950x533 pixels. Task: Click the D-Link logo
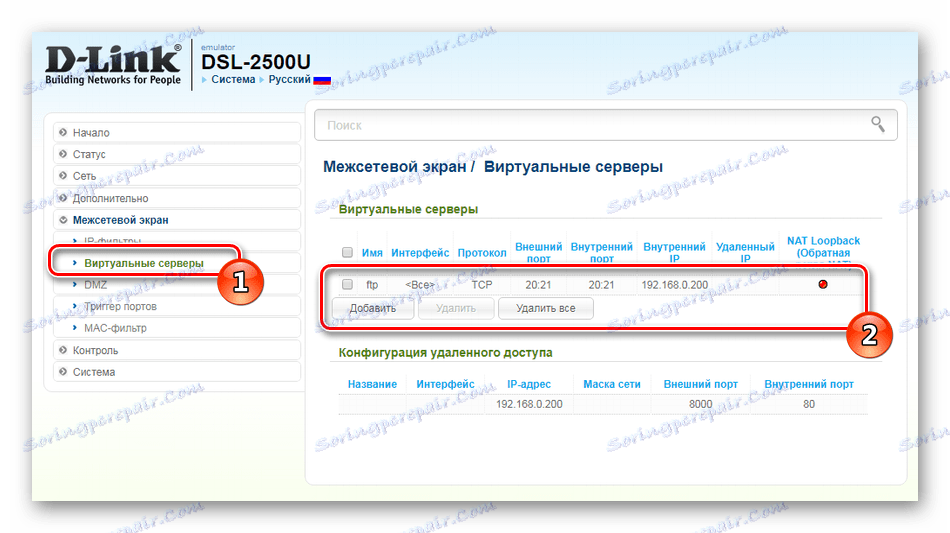pos(113,65)
